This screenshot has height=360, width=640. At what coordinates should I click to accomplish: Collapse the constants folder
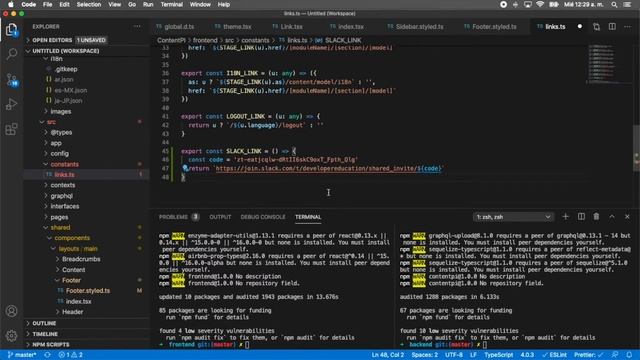point(87,164)
